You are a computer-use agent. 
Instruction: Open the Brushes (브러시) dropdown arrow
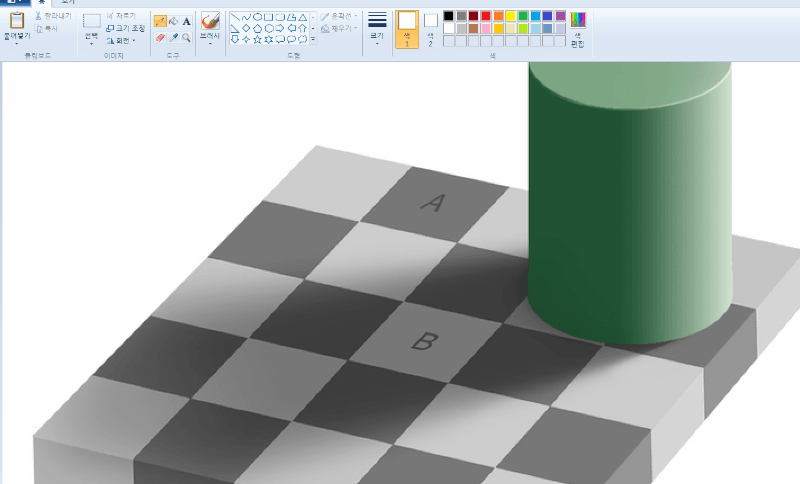coord(210,43)
